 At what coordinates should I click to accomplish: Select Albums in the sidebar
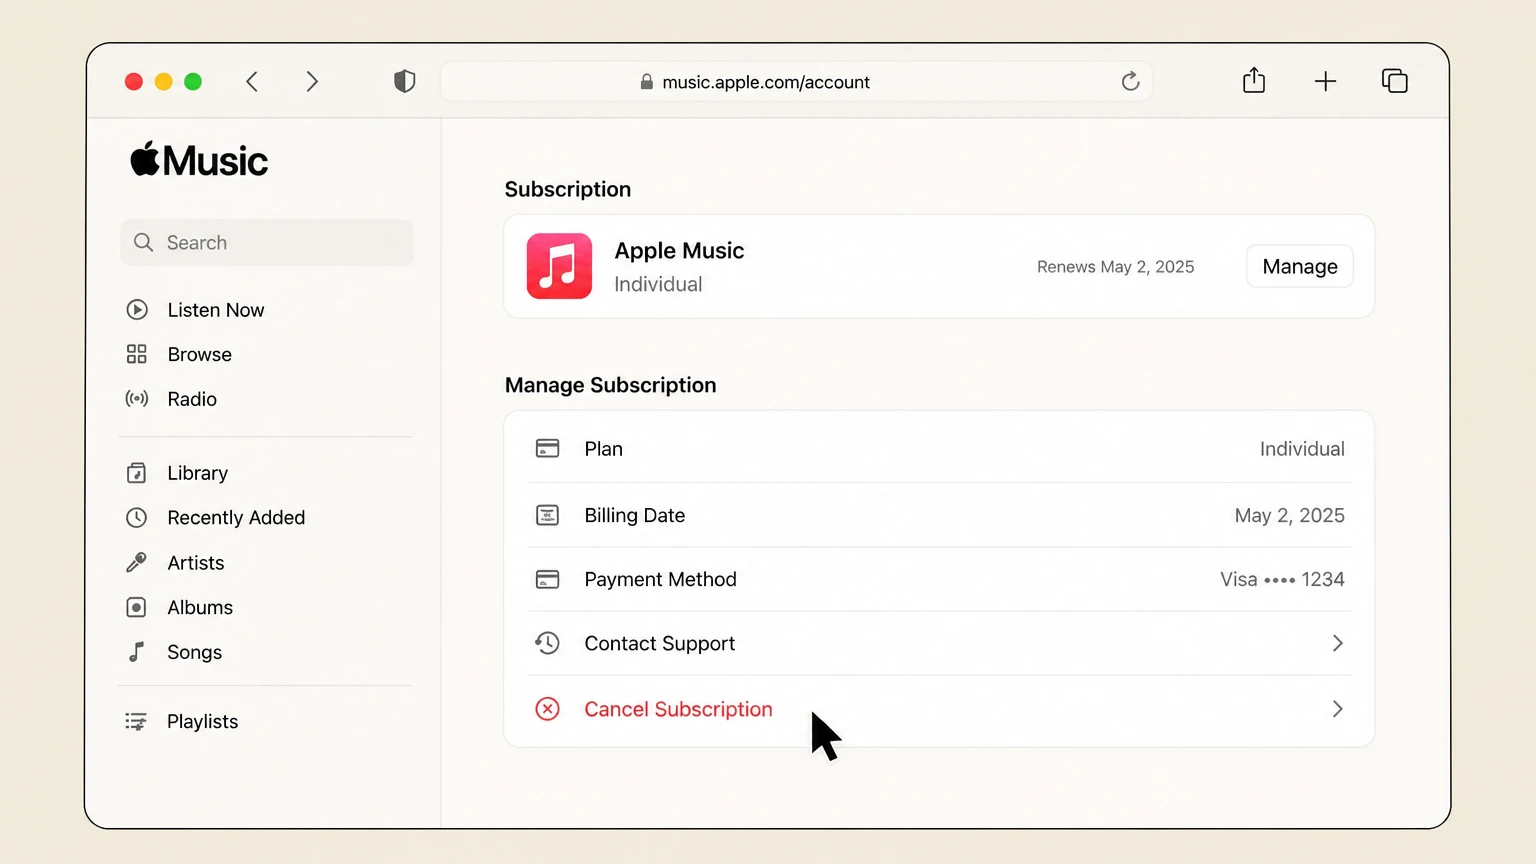(x=200, y=607)
